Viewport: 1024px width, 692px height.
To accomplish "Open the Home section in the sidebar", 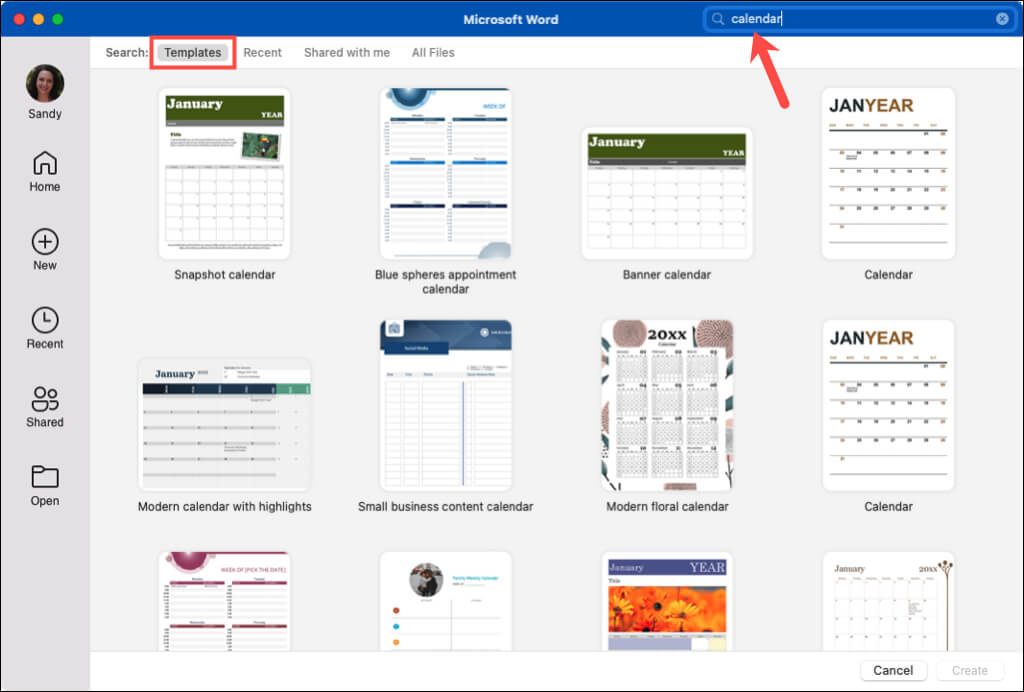I will [x=44, y=171].
